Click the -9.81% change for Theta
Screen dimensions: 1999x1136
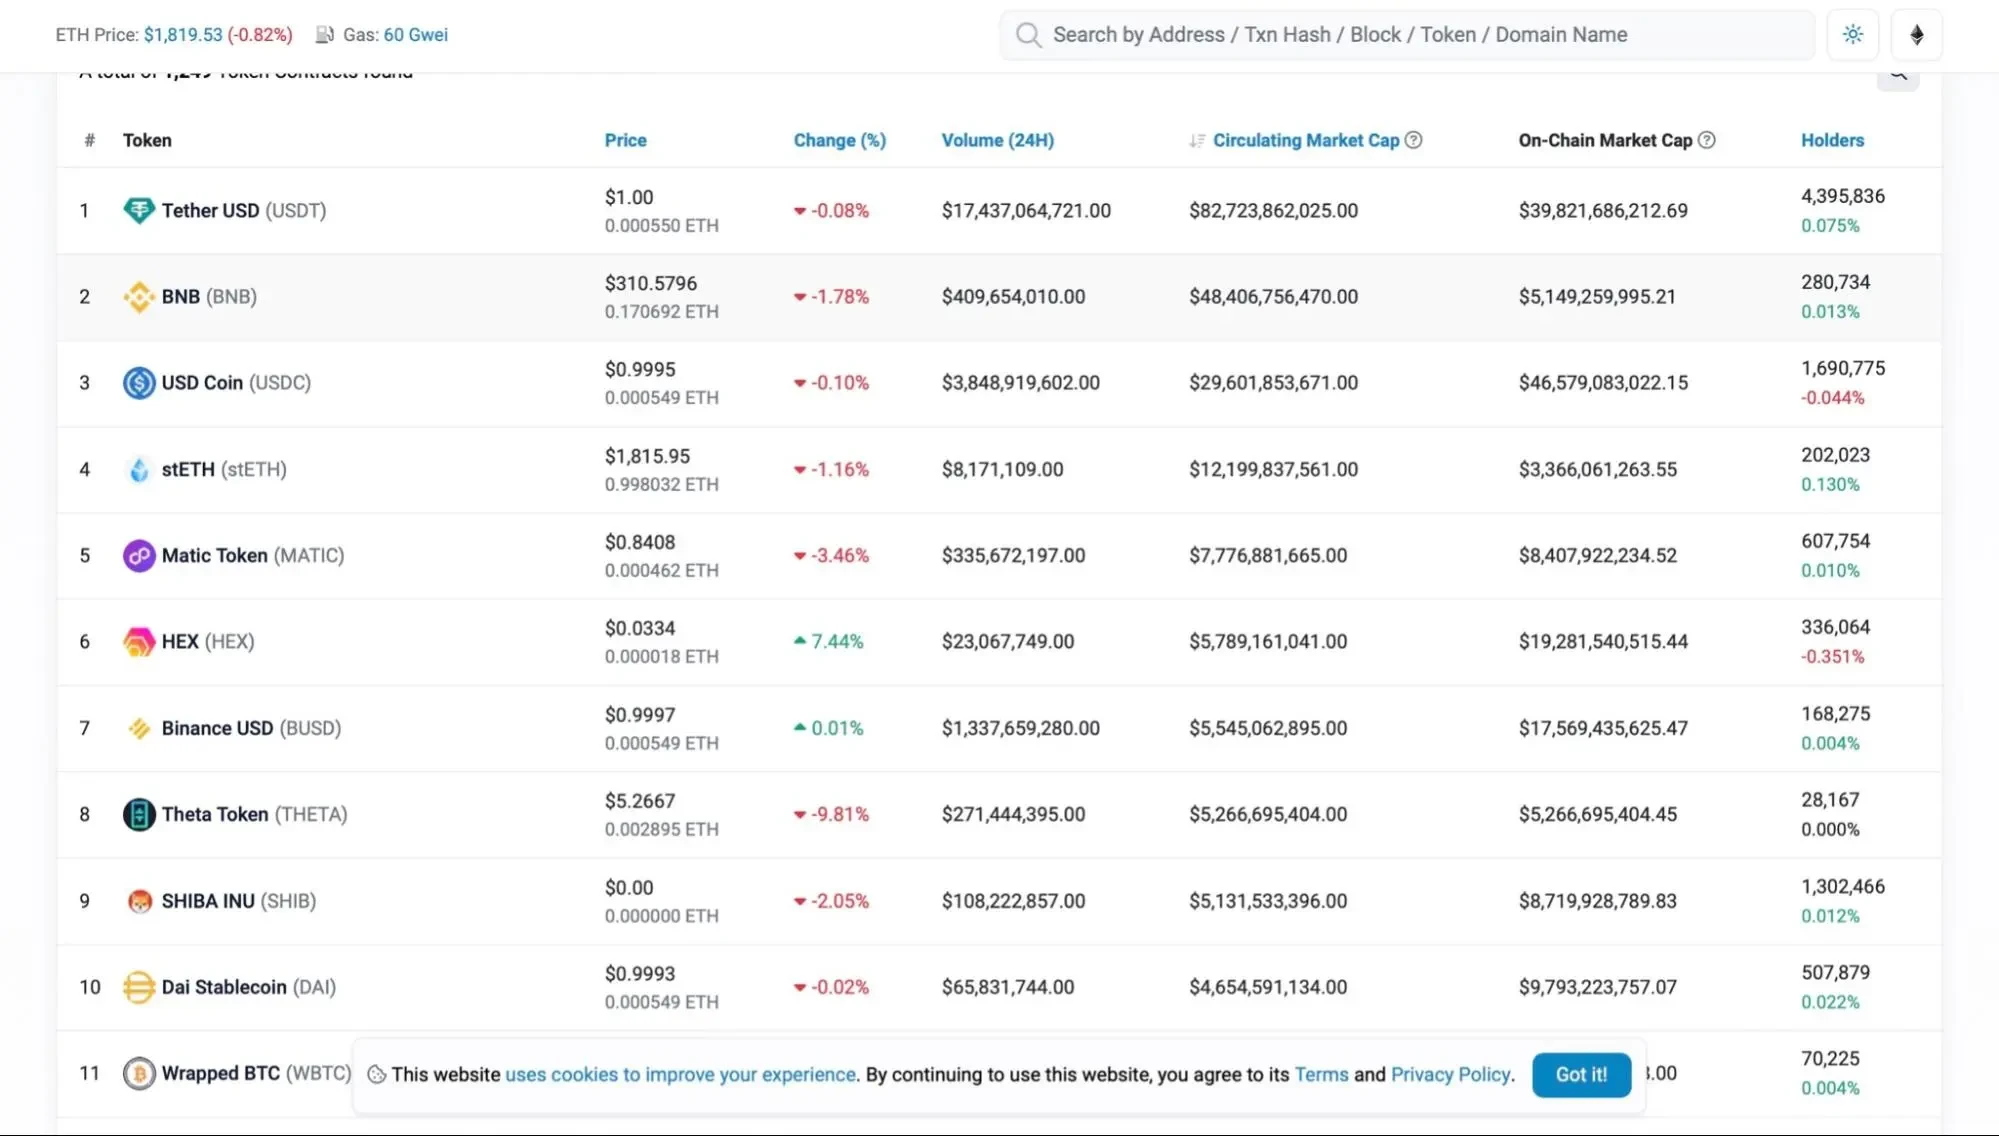pyautogui.click(x=839, y=815)
